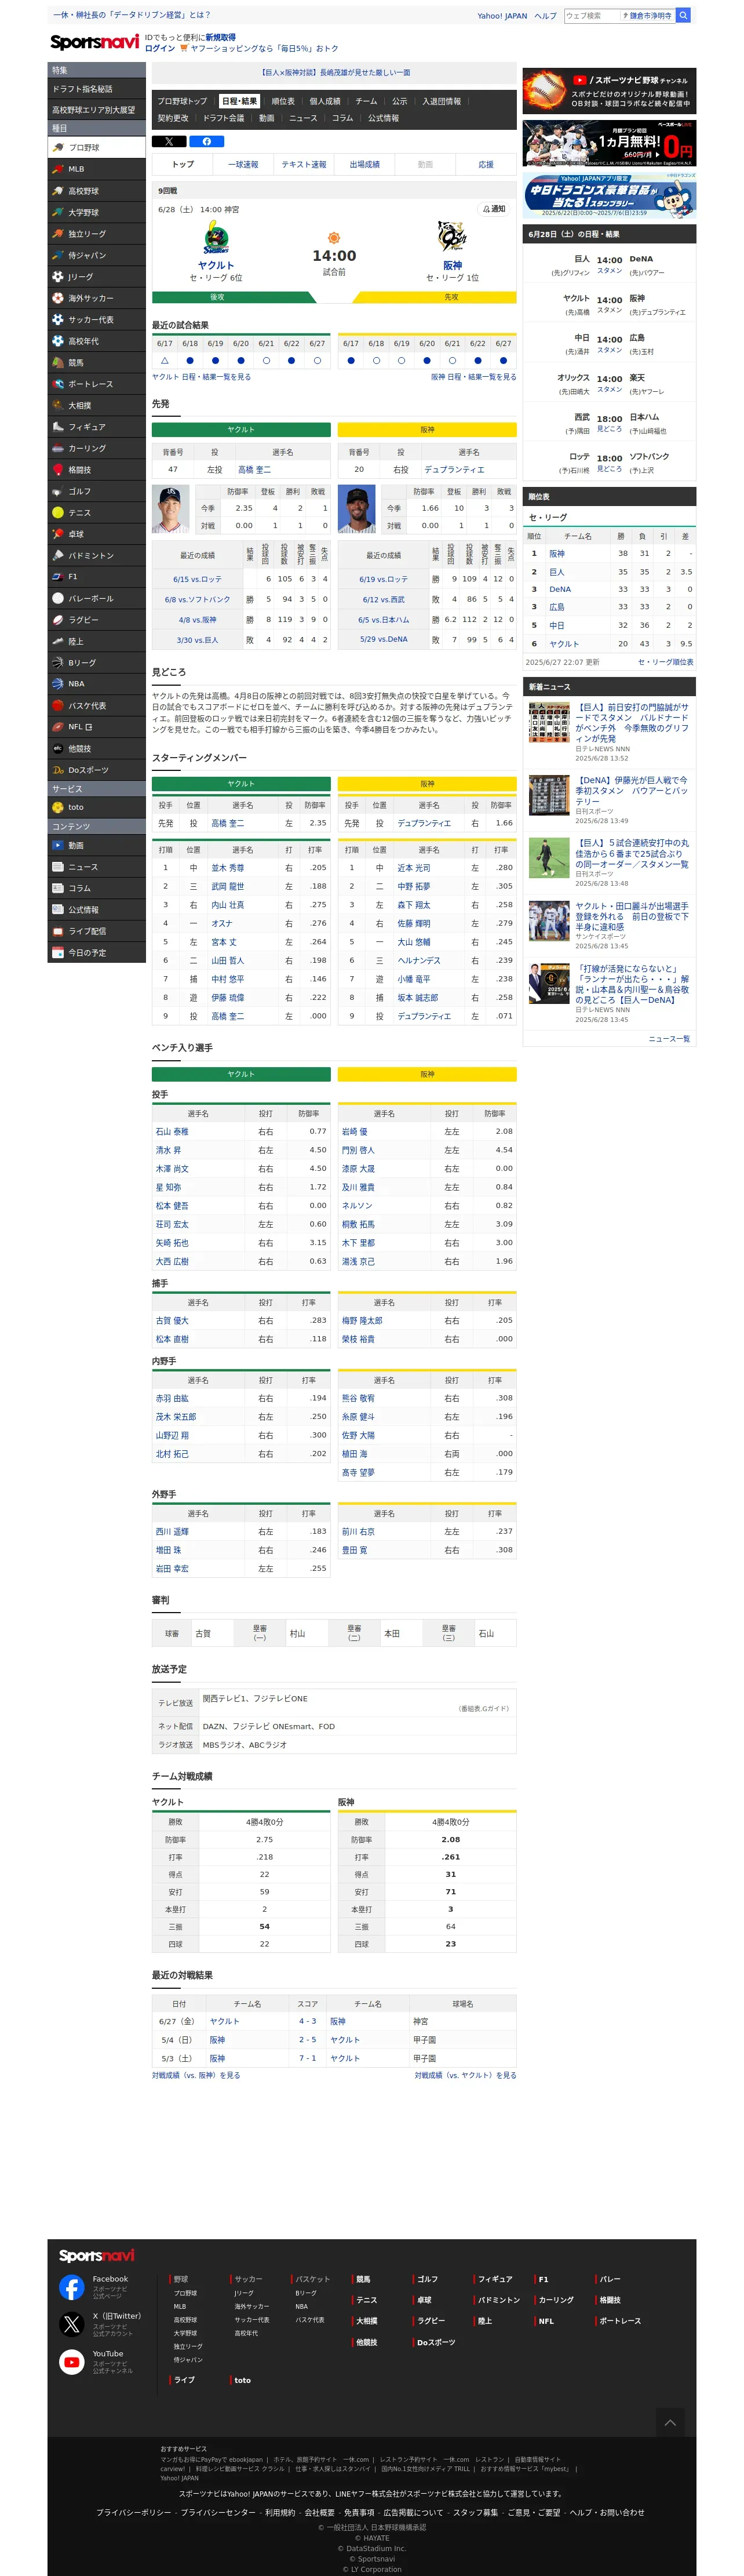Toggle the 通知 notification bell button

495,209
